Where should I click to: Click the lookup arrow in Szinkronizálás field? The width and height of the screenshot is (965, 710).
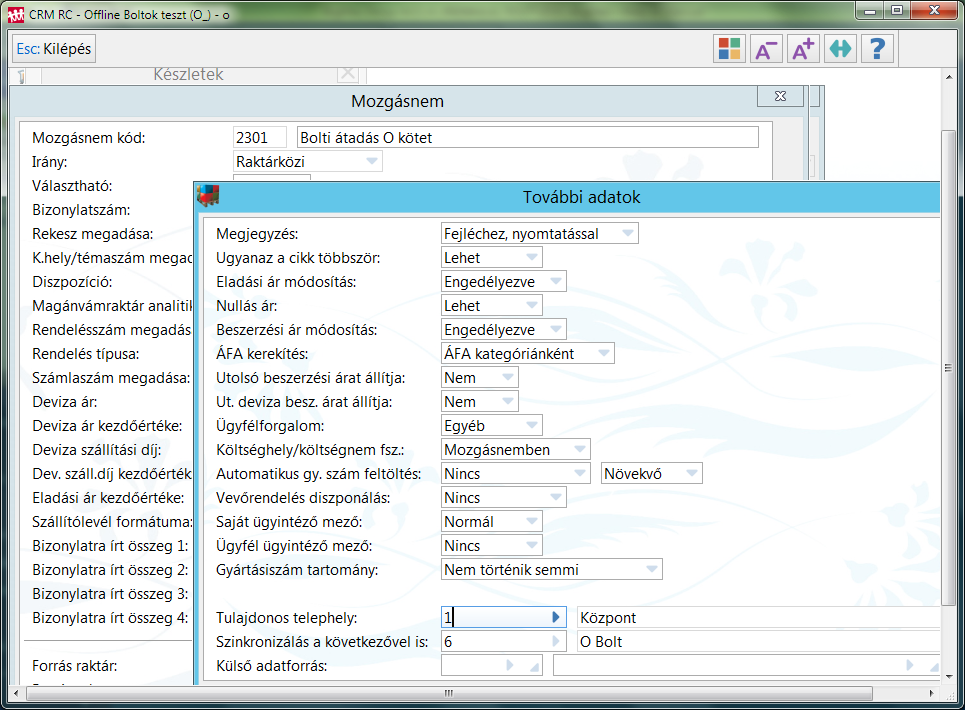tap(556, 642)
